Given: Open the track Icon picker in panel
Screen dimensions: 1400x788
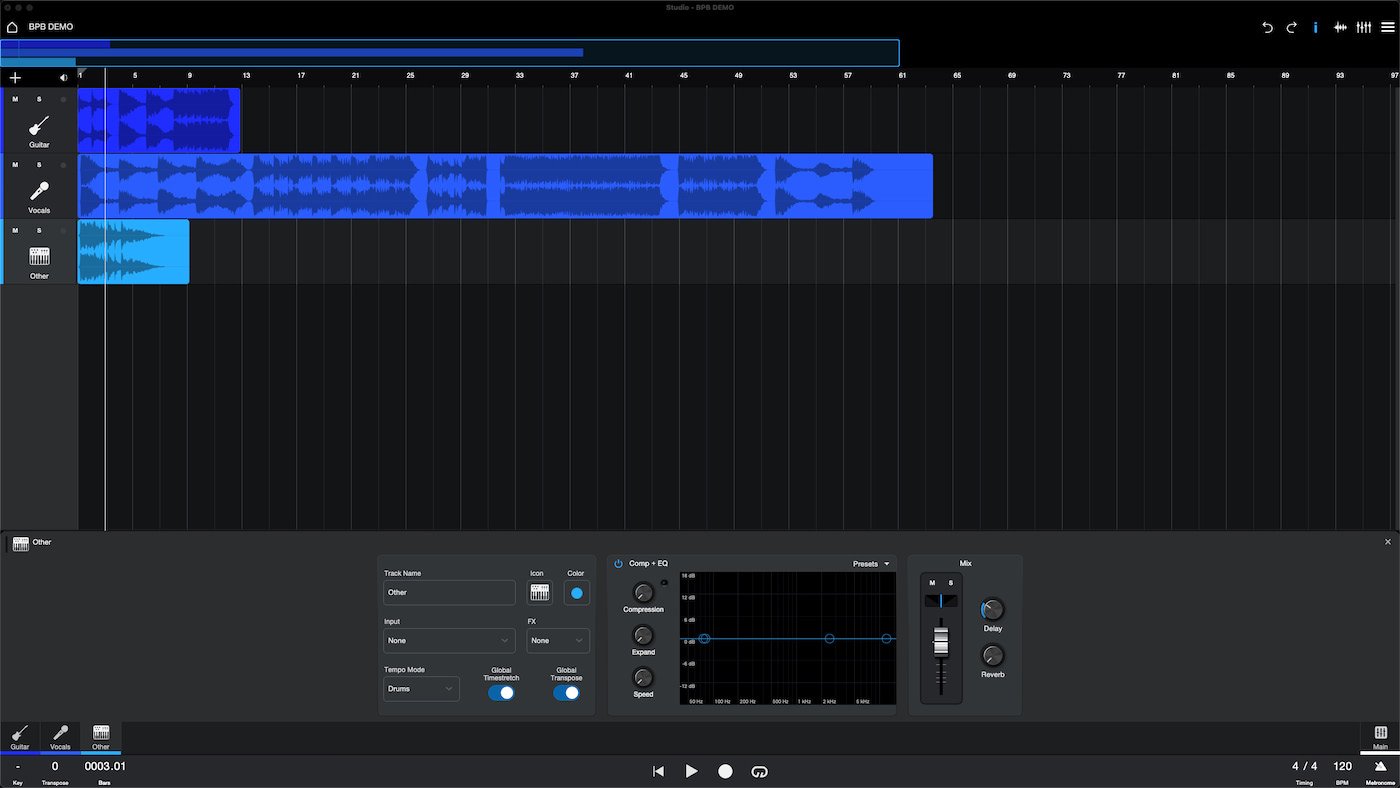Looking at the screenshot, I should click(x=540, y=592).
